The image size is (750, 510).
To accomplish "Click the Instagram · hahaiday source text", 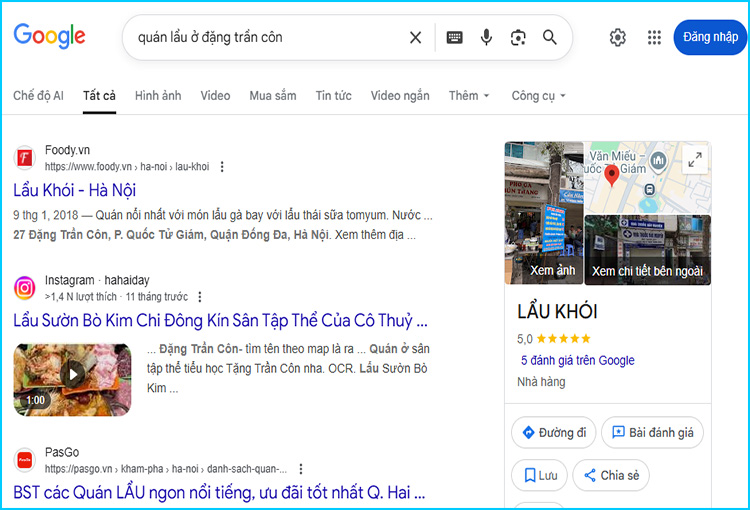I will pos(97,280).
